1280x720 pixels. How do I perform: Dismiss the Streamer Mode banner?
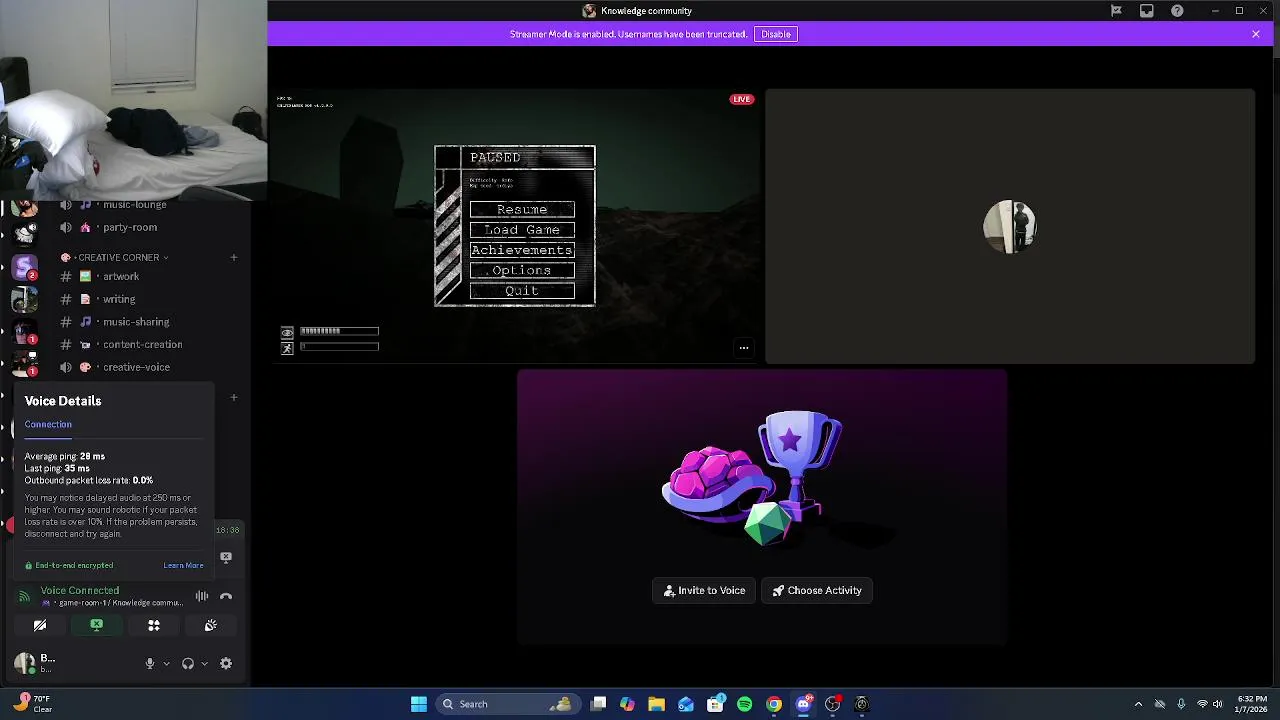1256,34
